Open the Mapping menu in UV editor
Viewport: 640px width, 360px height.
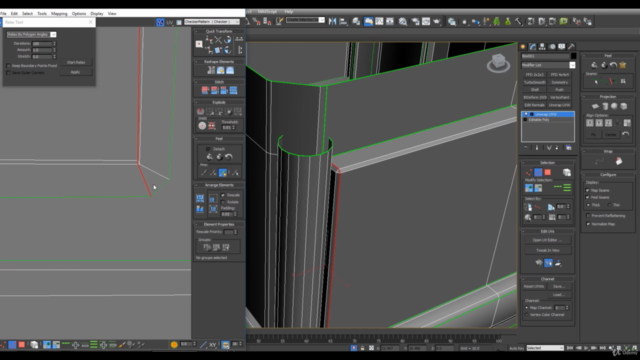coord(59,13)
